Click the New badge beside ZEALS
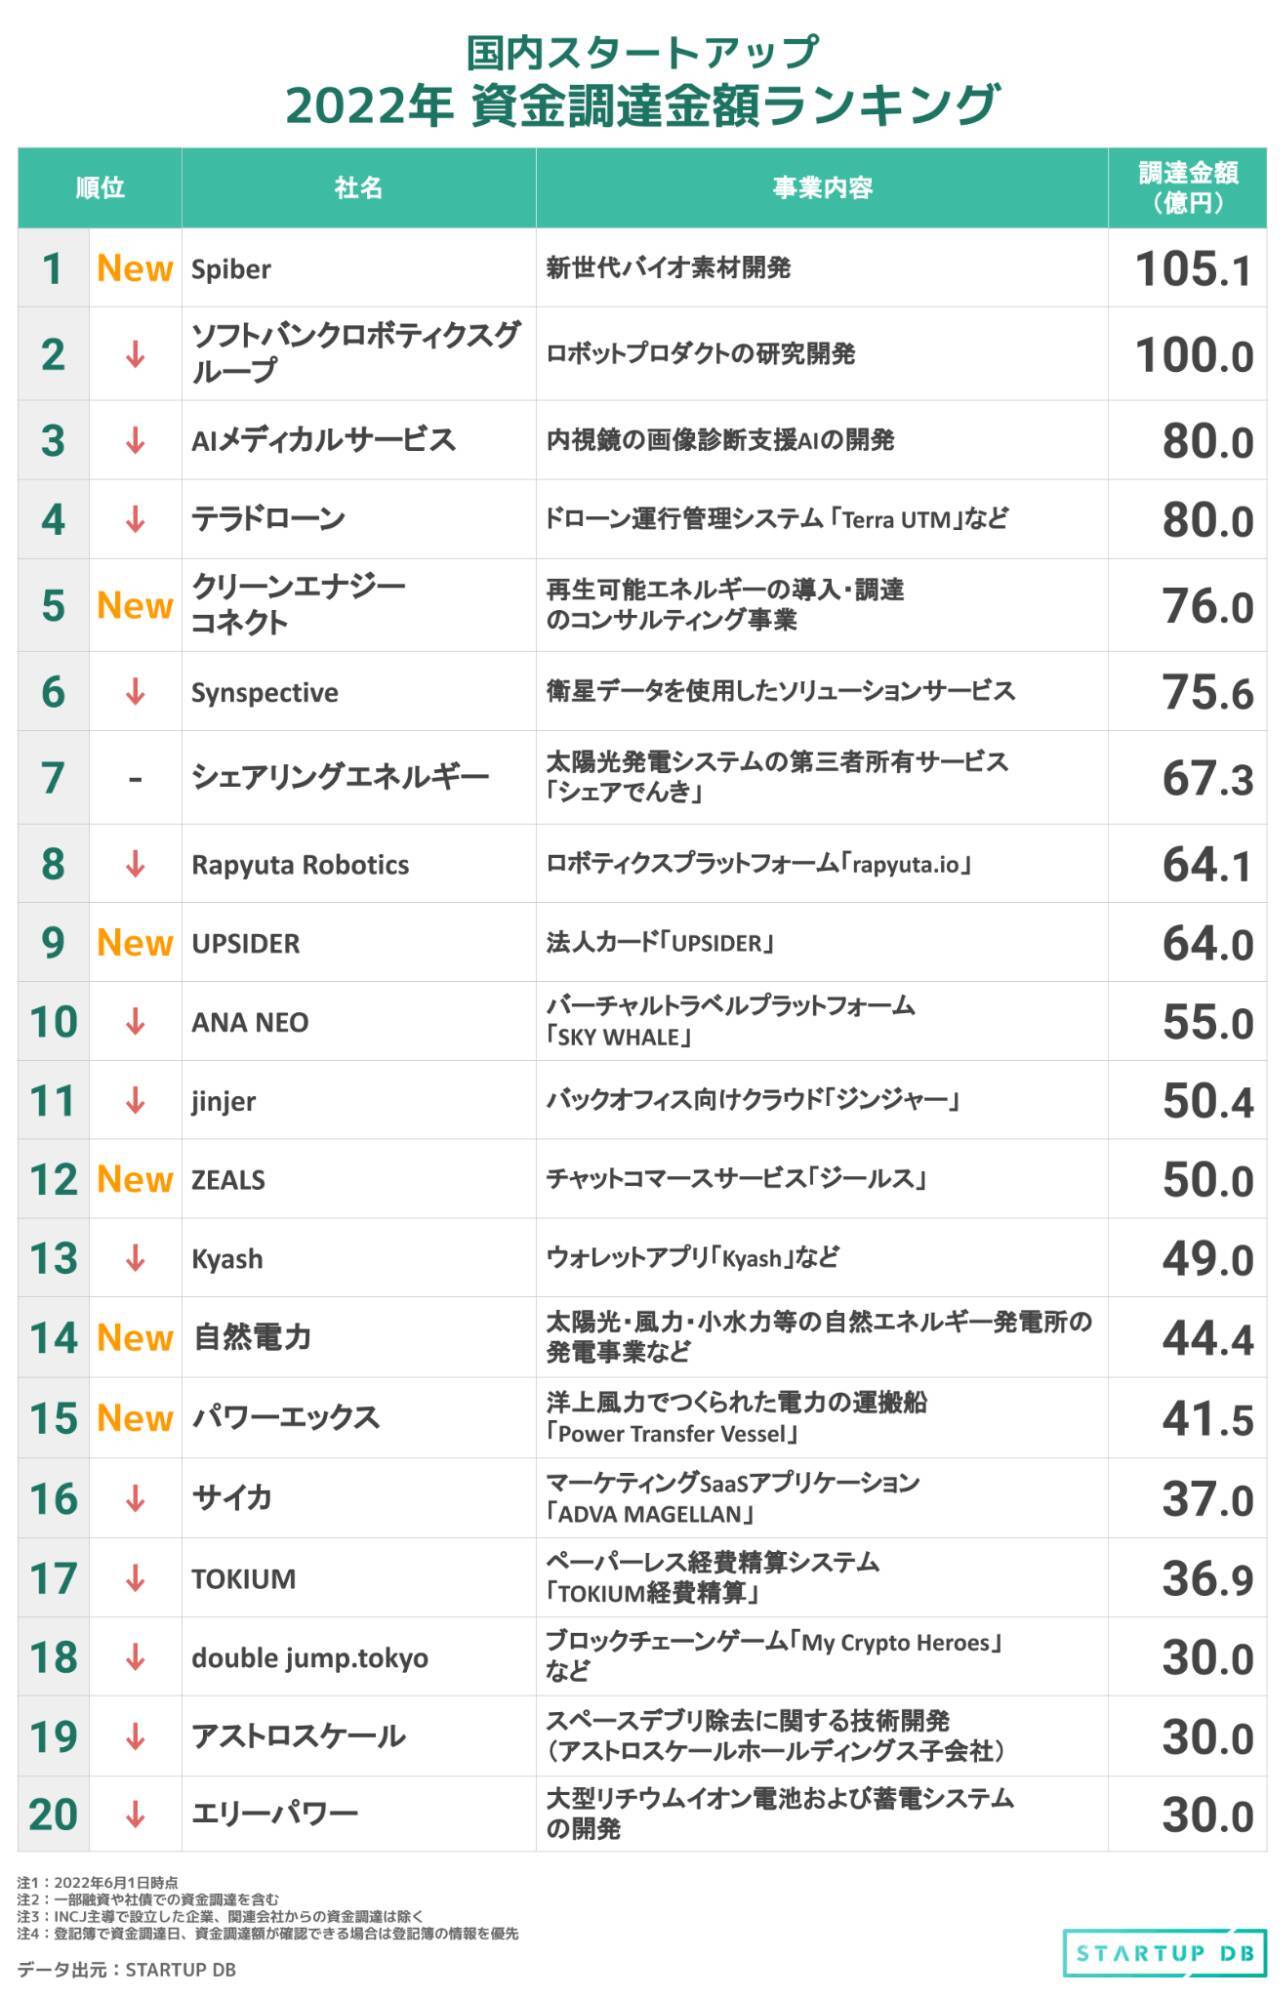 tap(135, 1179)
